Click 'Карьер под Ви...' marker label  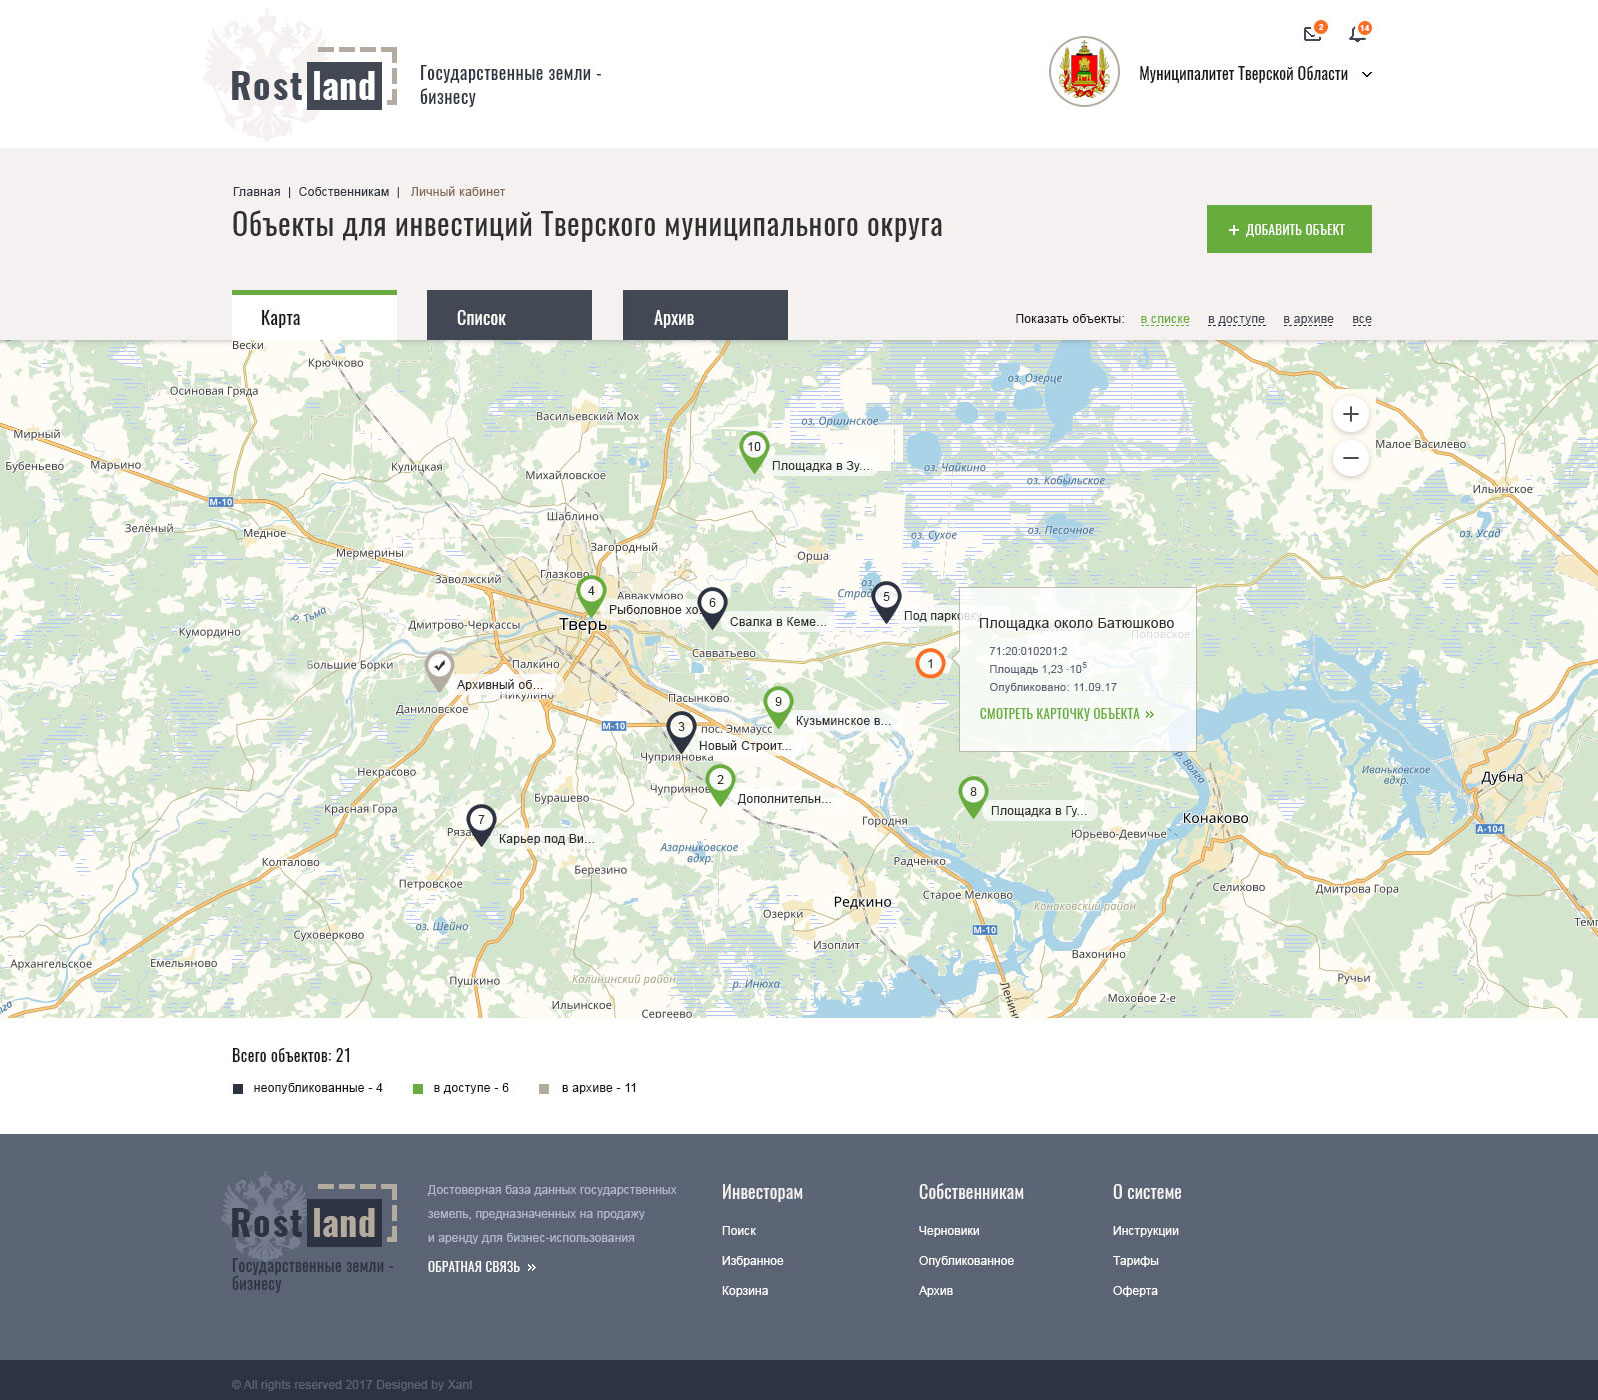click(546, 839)
